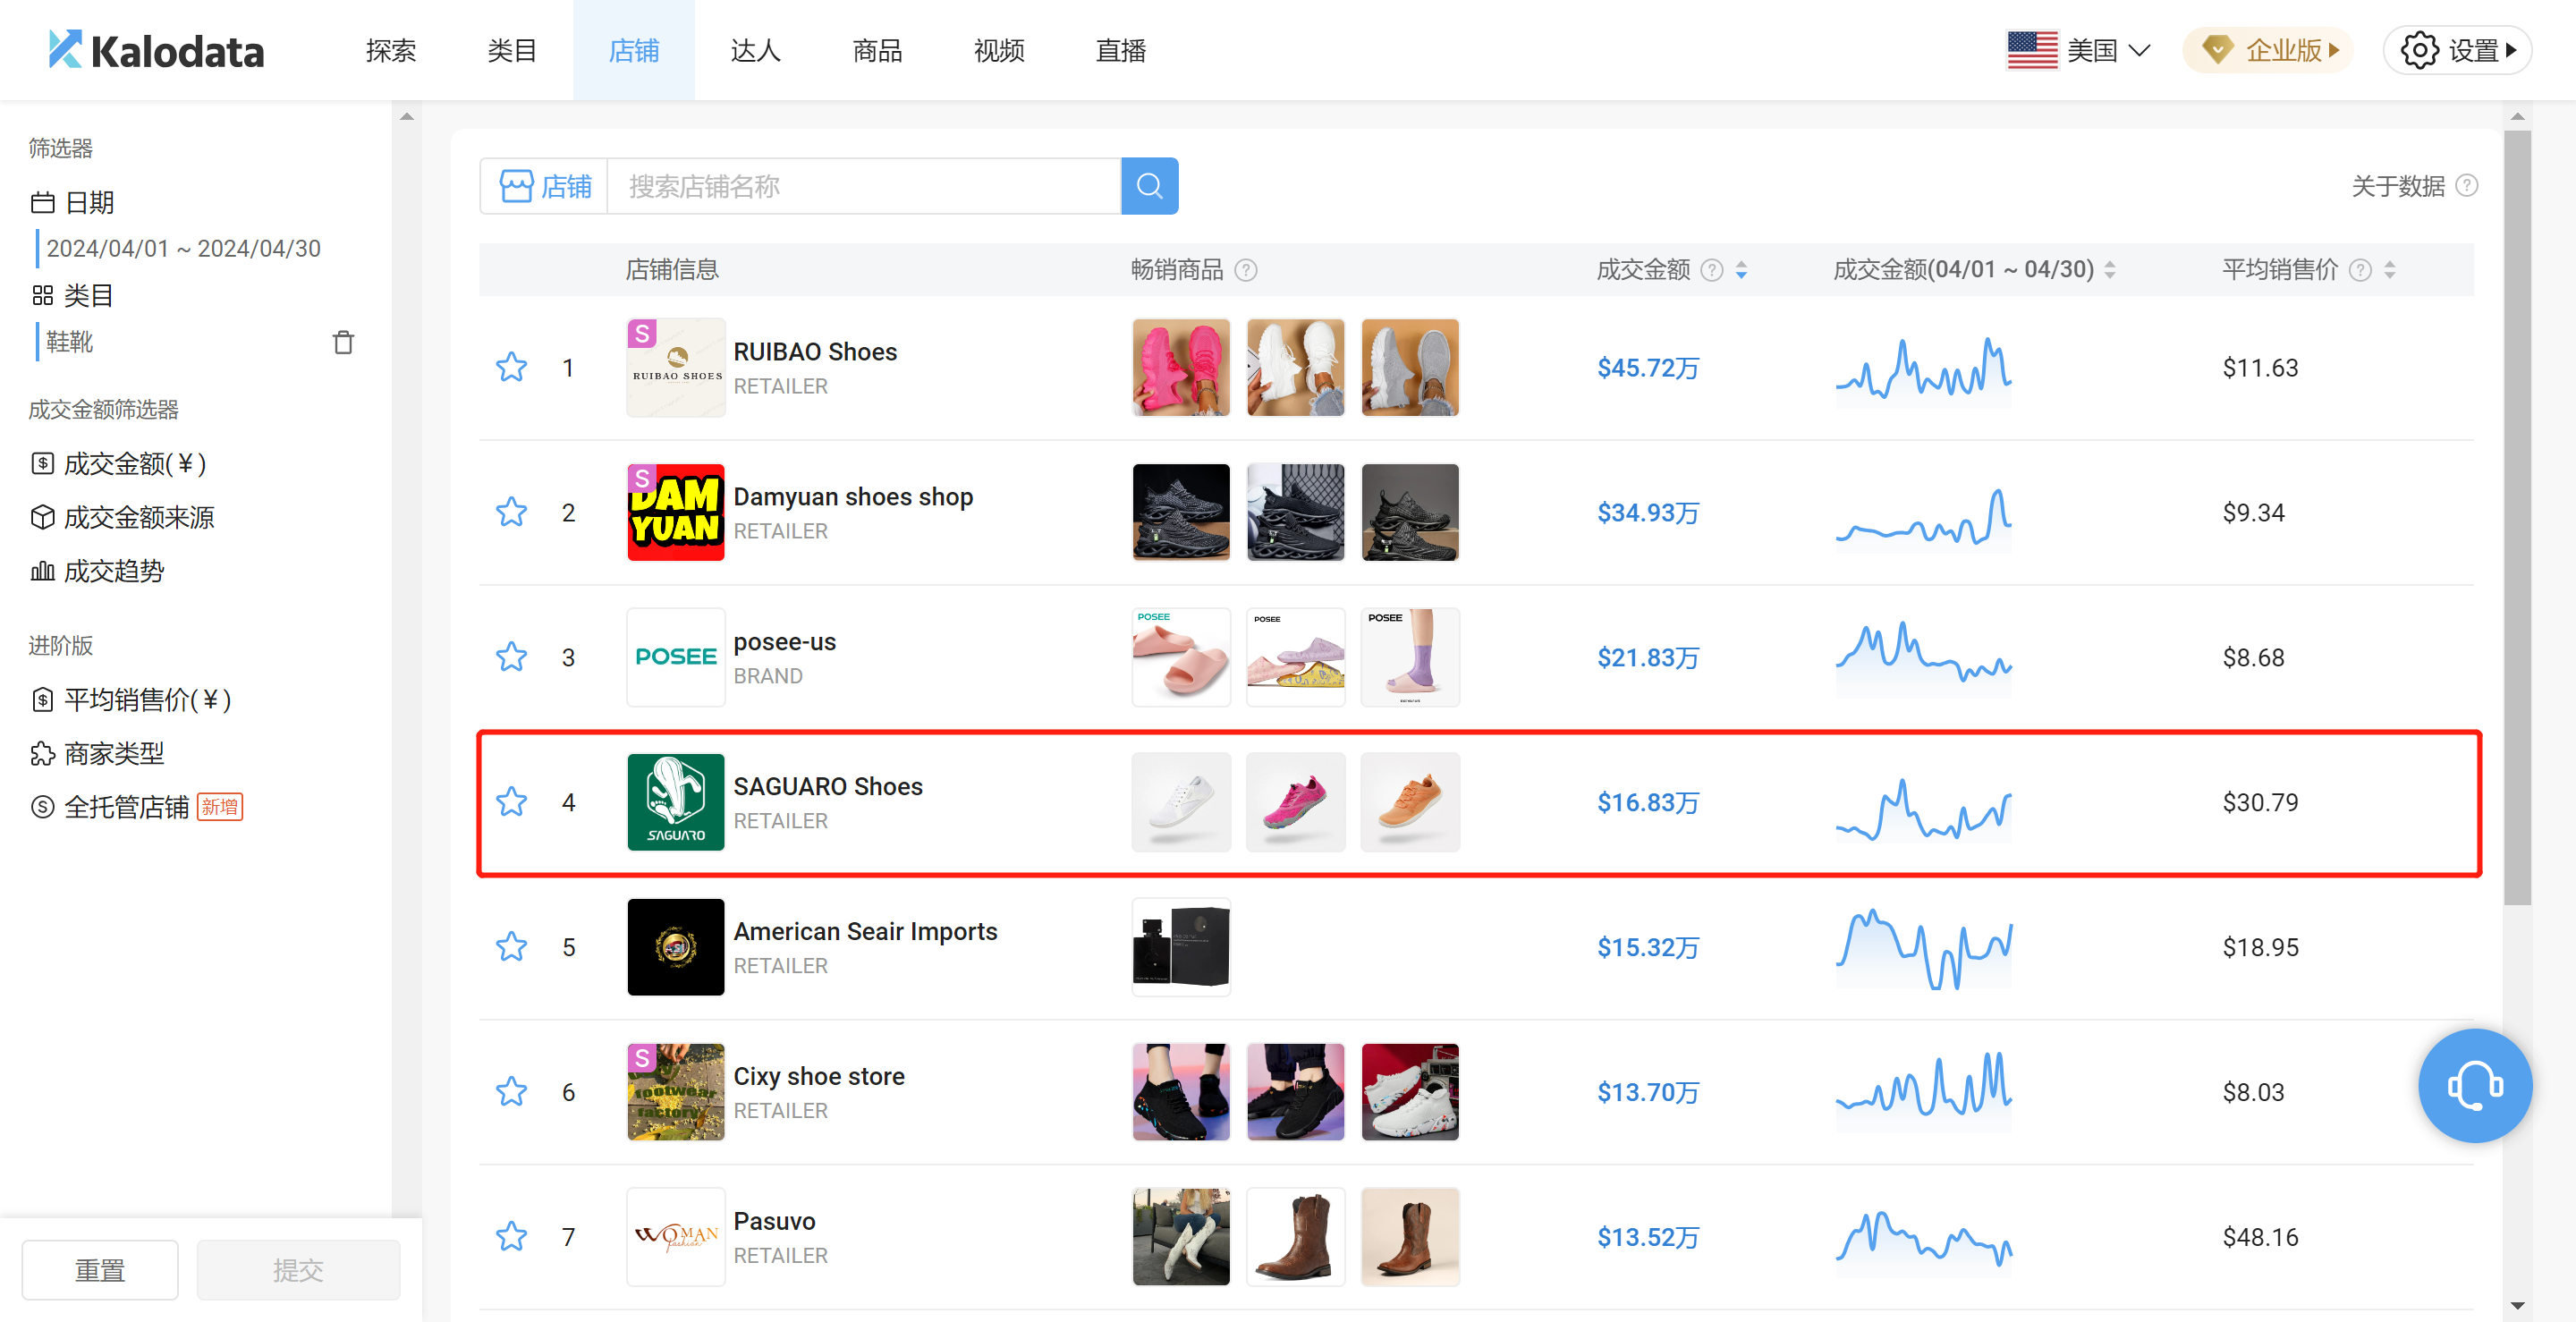Go to 达人 tab
This screenshot has width=2576, height=1322.
[x=755, y=50]
